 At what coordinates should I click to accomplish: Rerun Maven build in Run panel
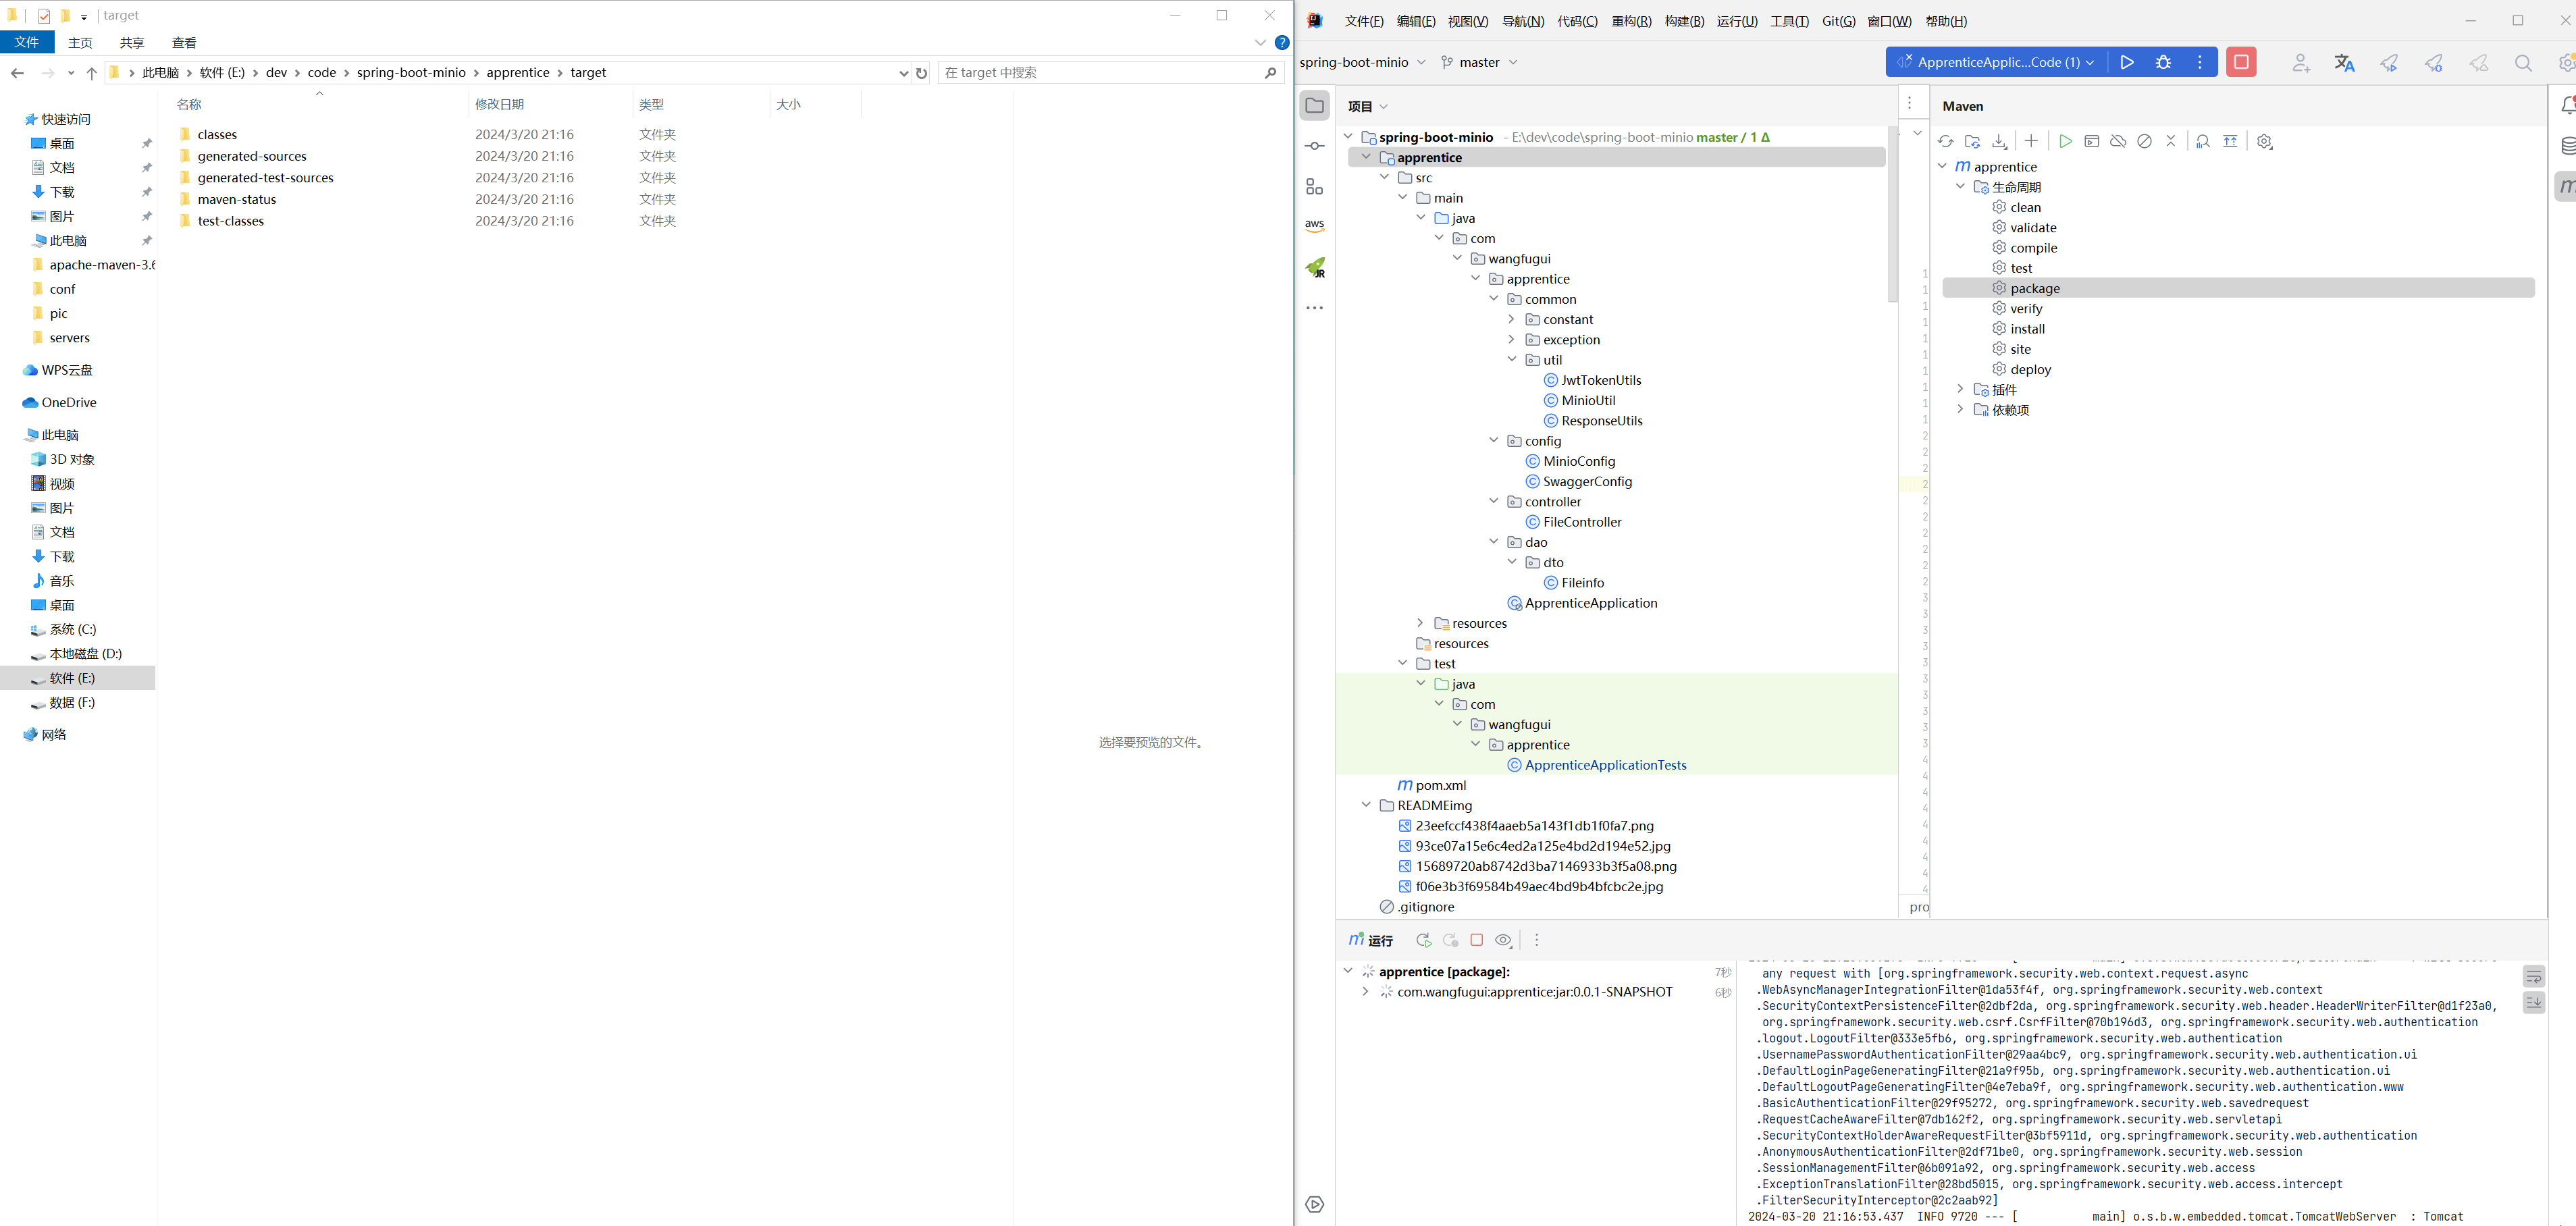pos(1423,940)
